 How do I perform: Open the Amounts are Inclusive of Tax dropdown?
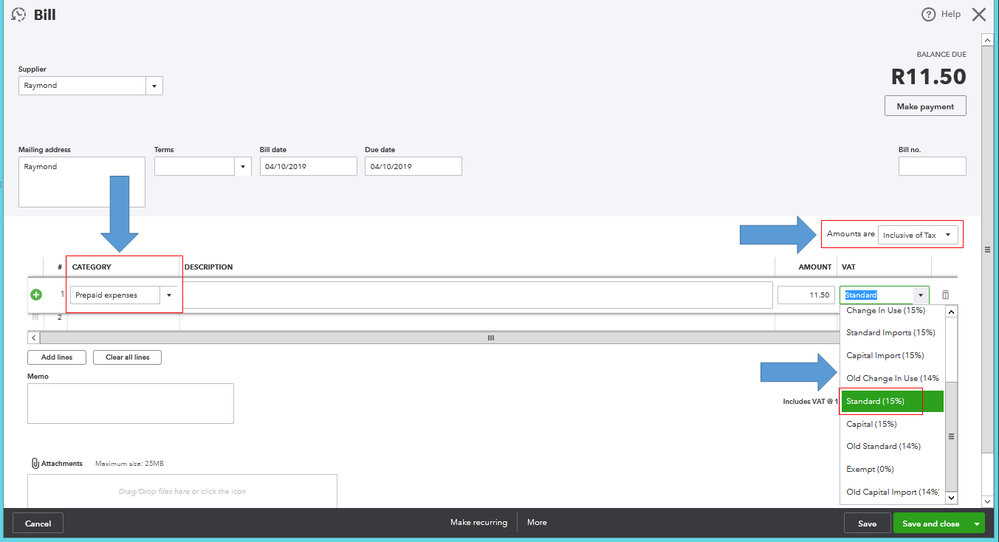pyautogui.click(x=946, y=235)
